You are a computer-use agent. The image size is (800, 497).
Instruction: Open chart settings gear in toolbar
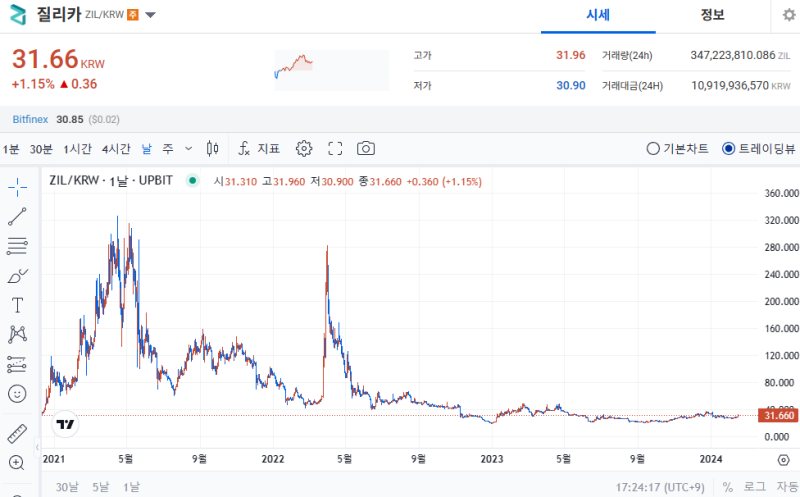coord(304,148)
